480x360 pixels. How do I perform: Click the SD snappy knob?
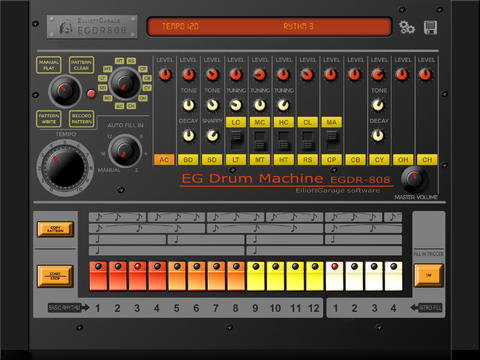pos(212,135)
